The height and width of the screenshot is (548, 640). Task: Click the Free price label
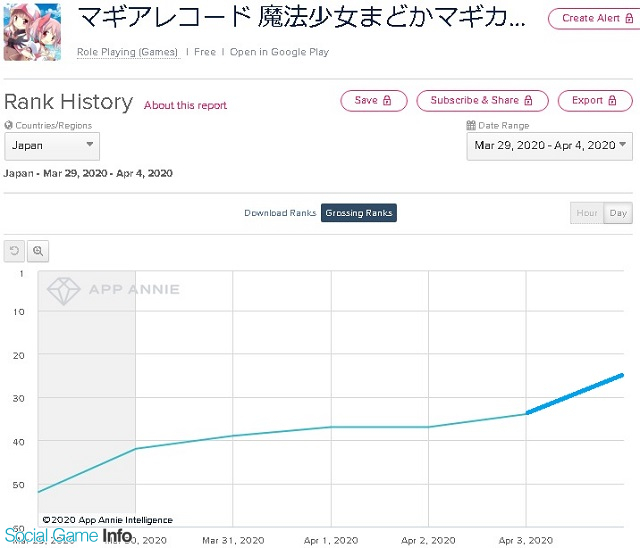coord(205,52)
